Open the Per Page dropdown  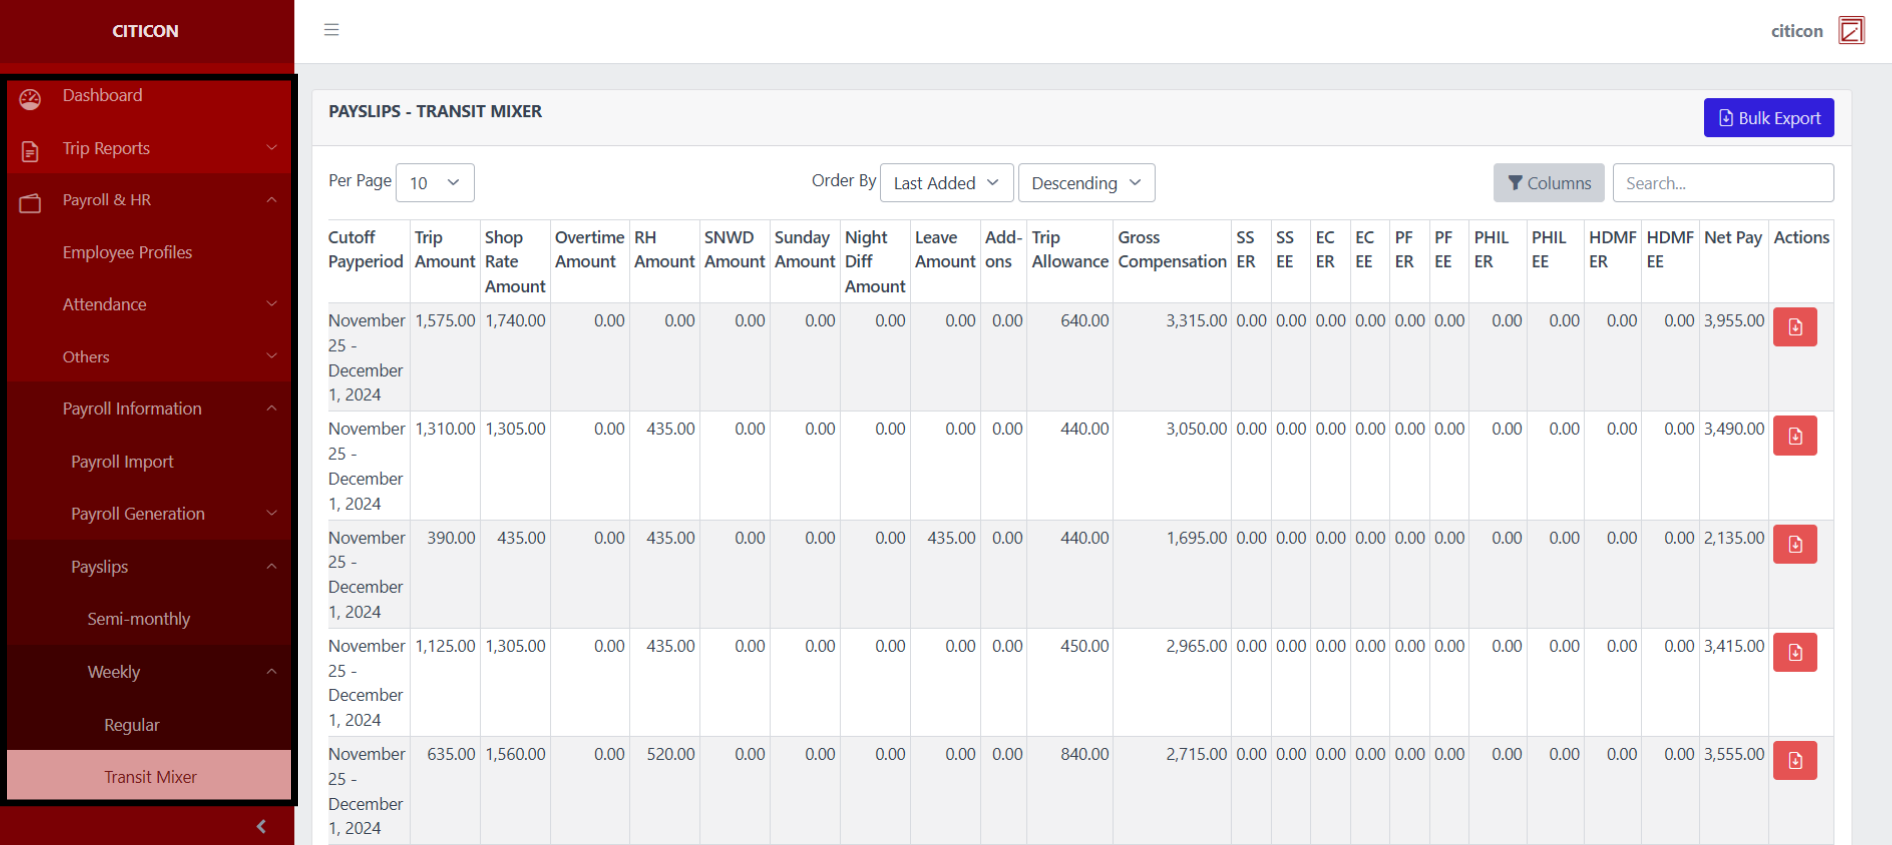(x=434, y=183)
